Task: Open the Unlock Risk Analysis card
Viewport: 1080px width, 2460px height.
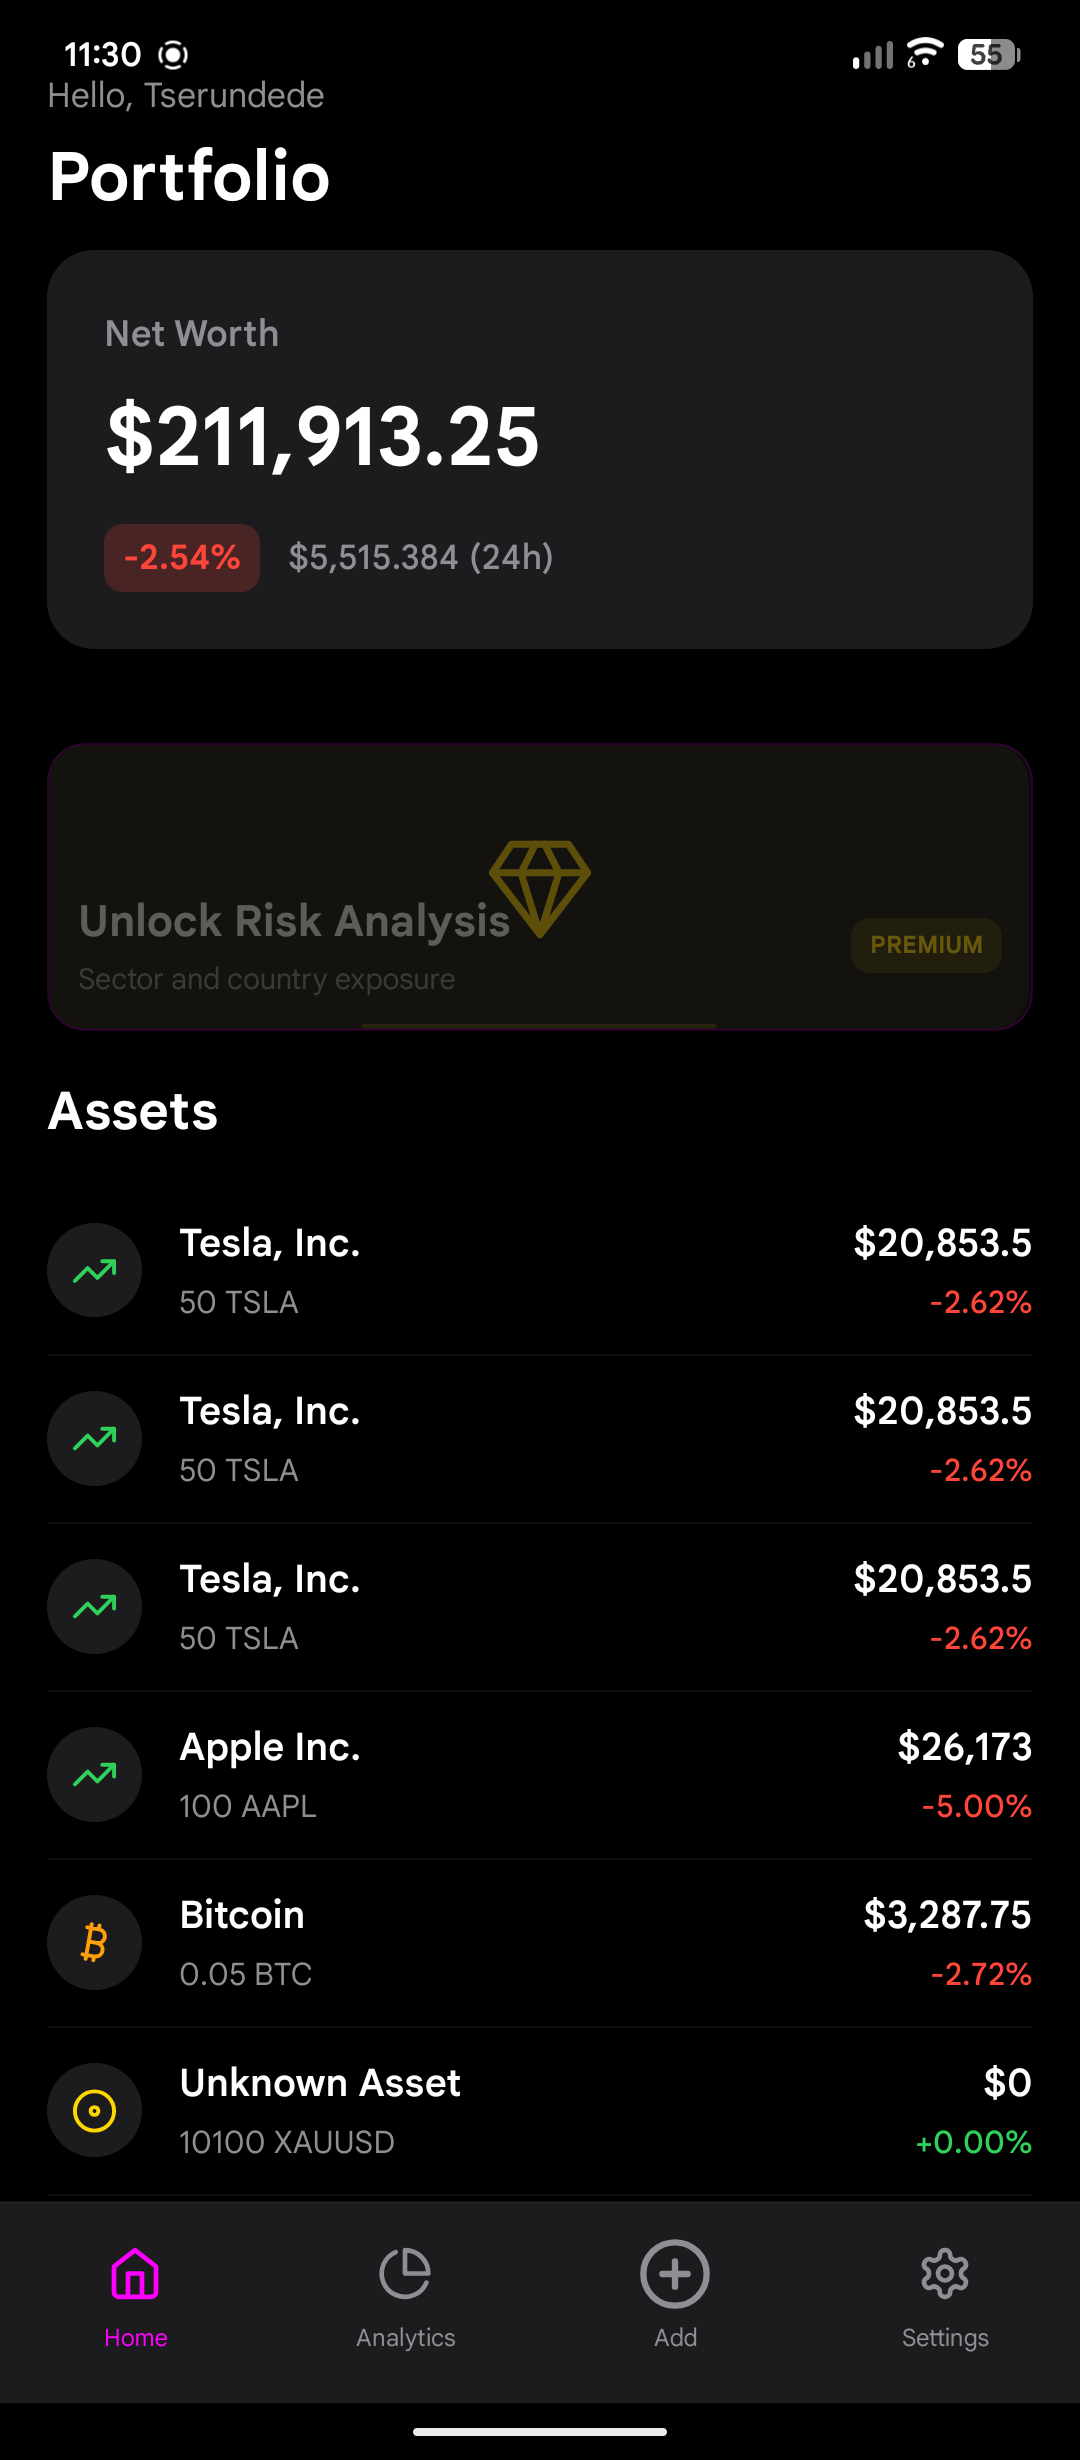Action: click(540, 887)
